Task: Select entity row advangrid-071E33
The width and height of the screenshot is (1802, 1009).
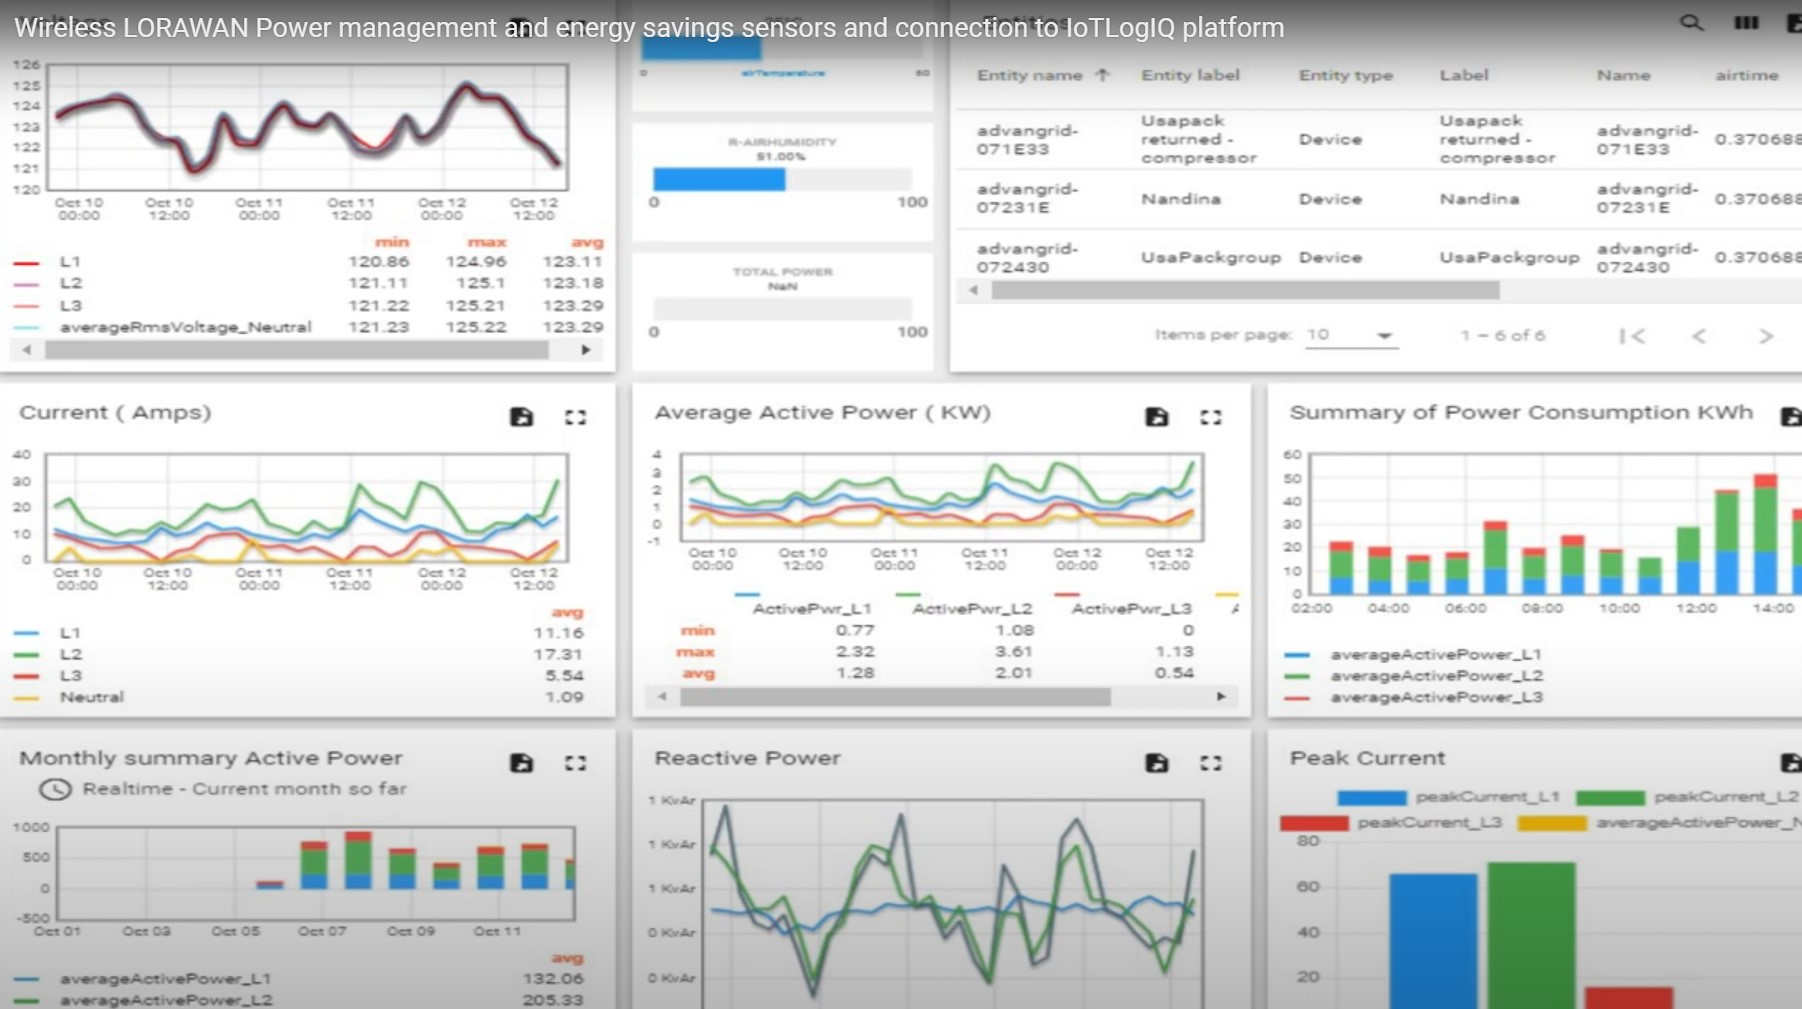Action: coord(1378,139)
